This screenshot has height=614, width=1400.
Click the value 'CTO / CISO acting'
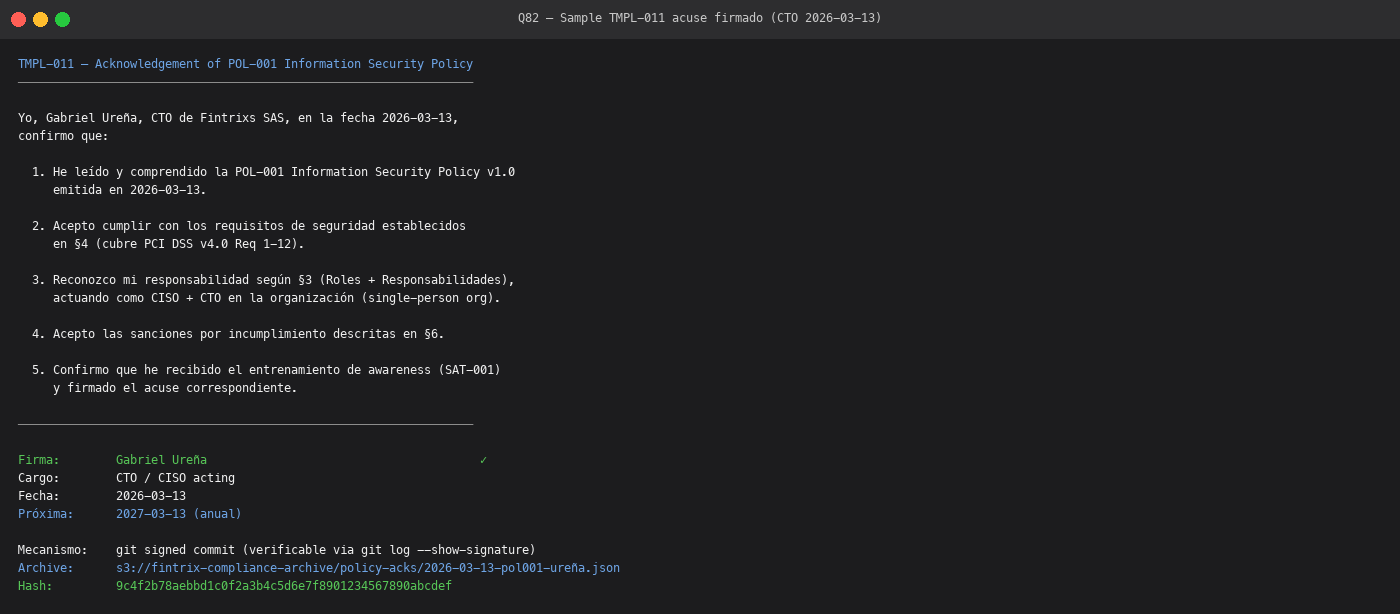(x=175, y=478)
